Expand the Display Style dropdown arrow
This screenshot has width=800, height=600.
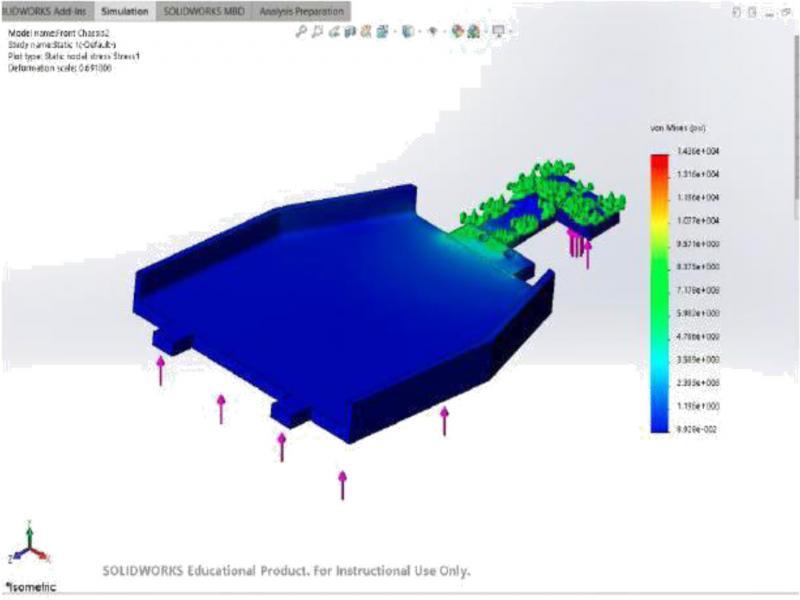point(420,32)
